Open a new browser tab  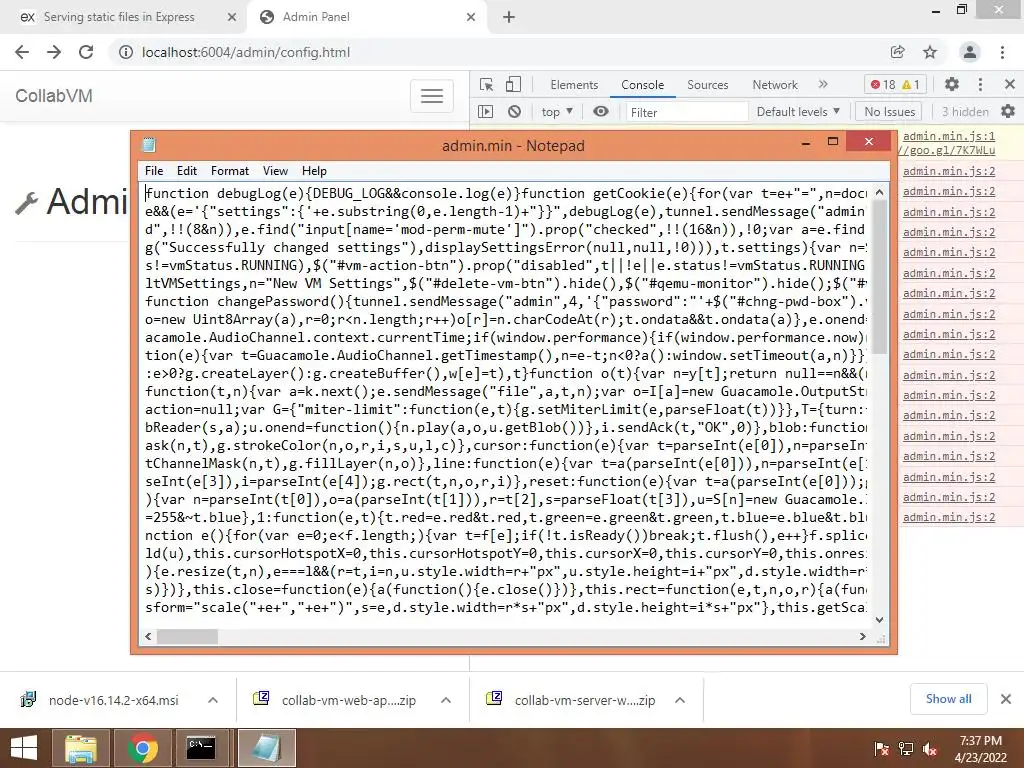509,17
